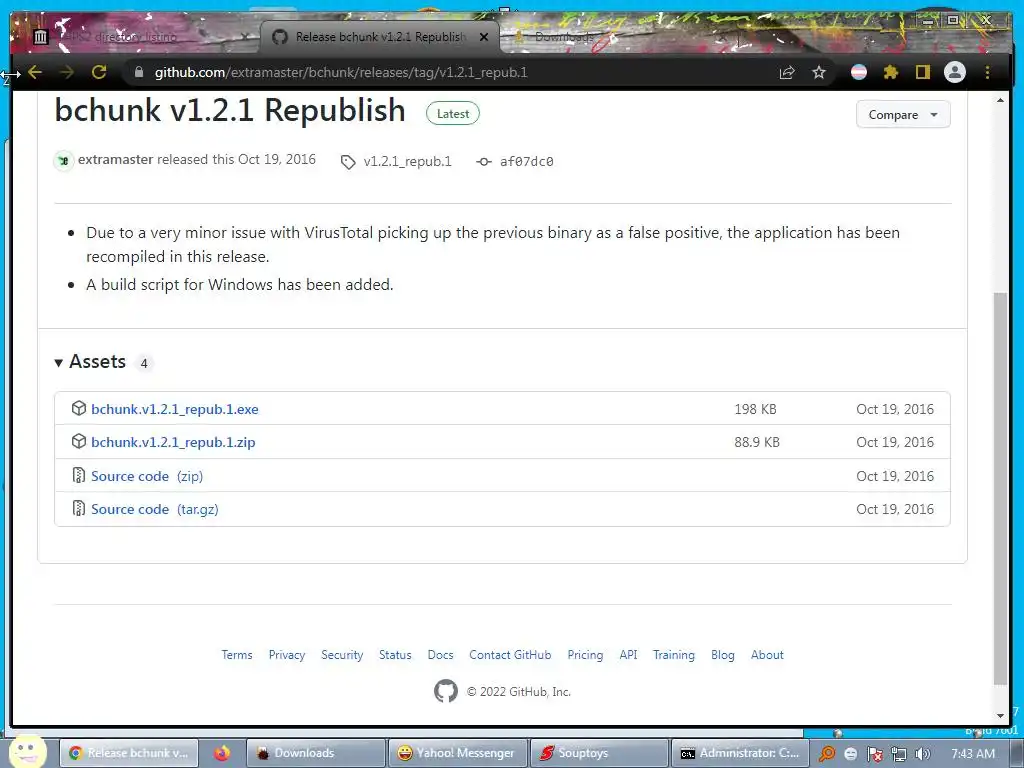Open the Privacy footer link

tap(287, 654)
